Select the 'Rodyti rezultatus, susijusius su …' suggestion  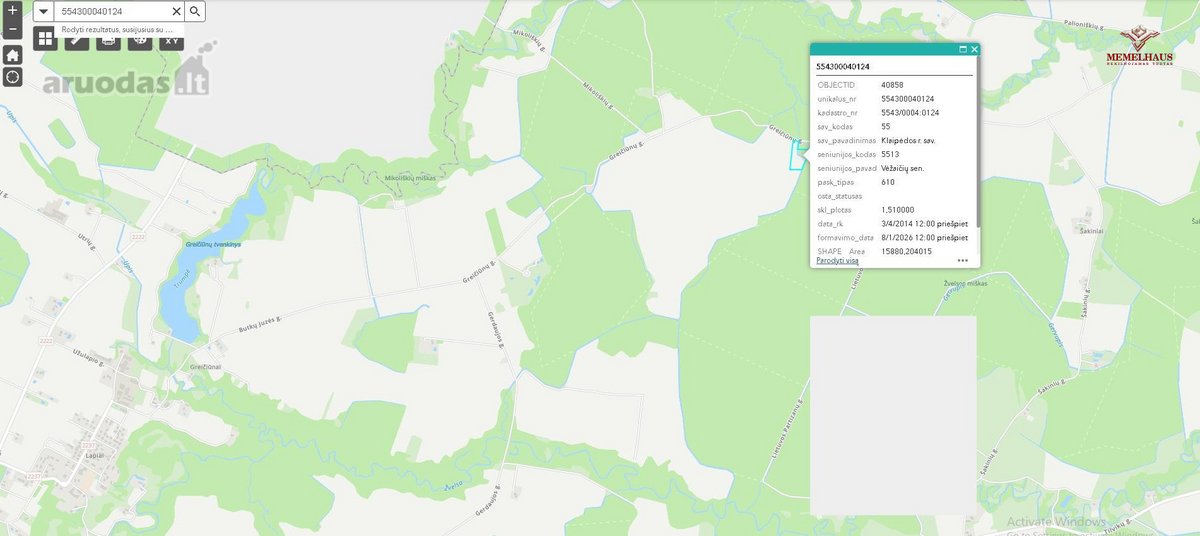point(118,30)
